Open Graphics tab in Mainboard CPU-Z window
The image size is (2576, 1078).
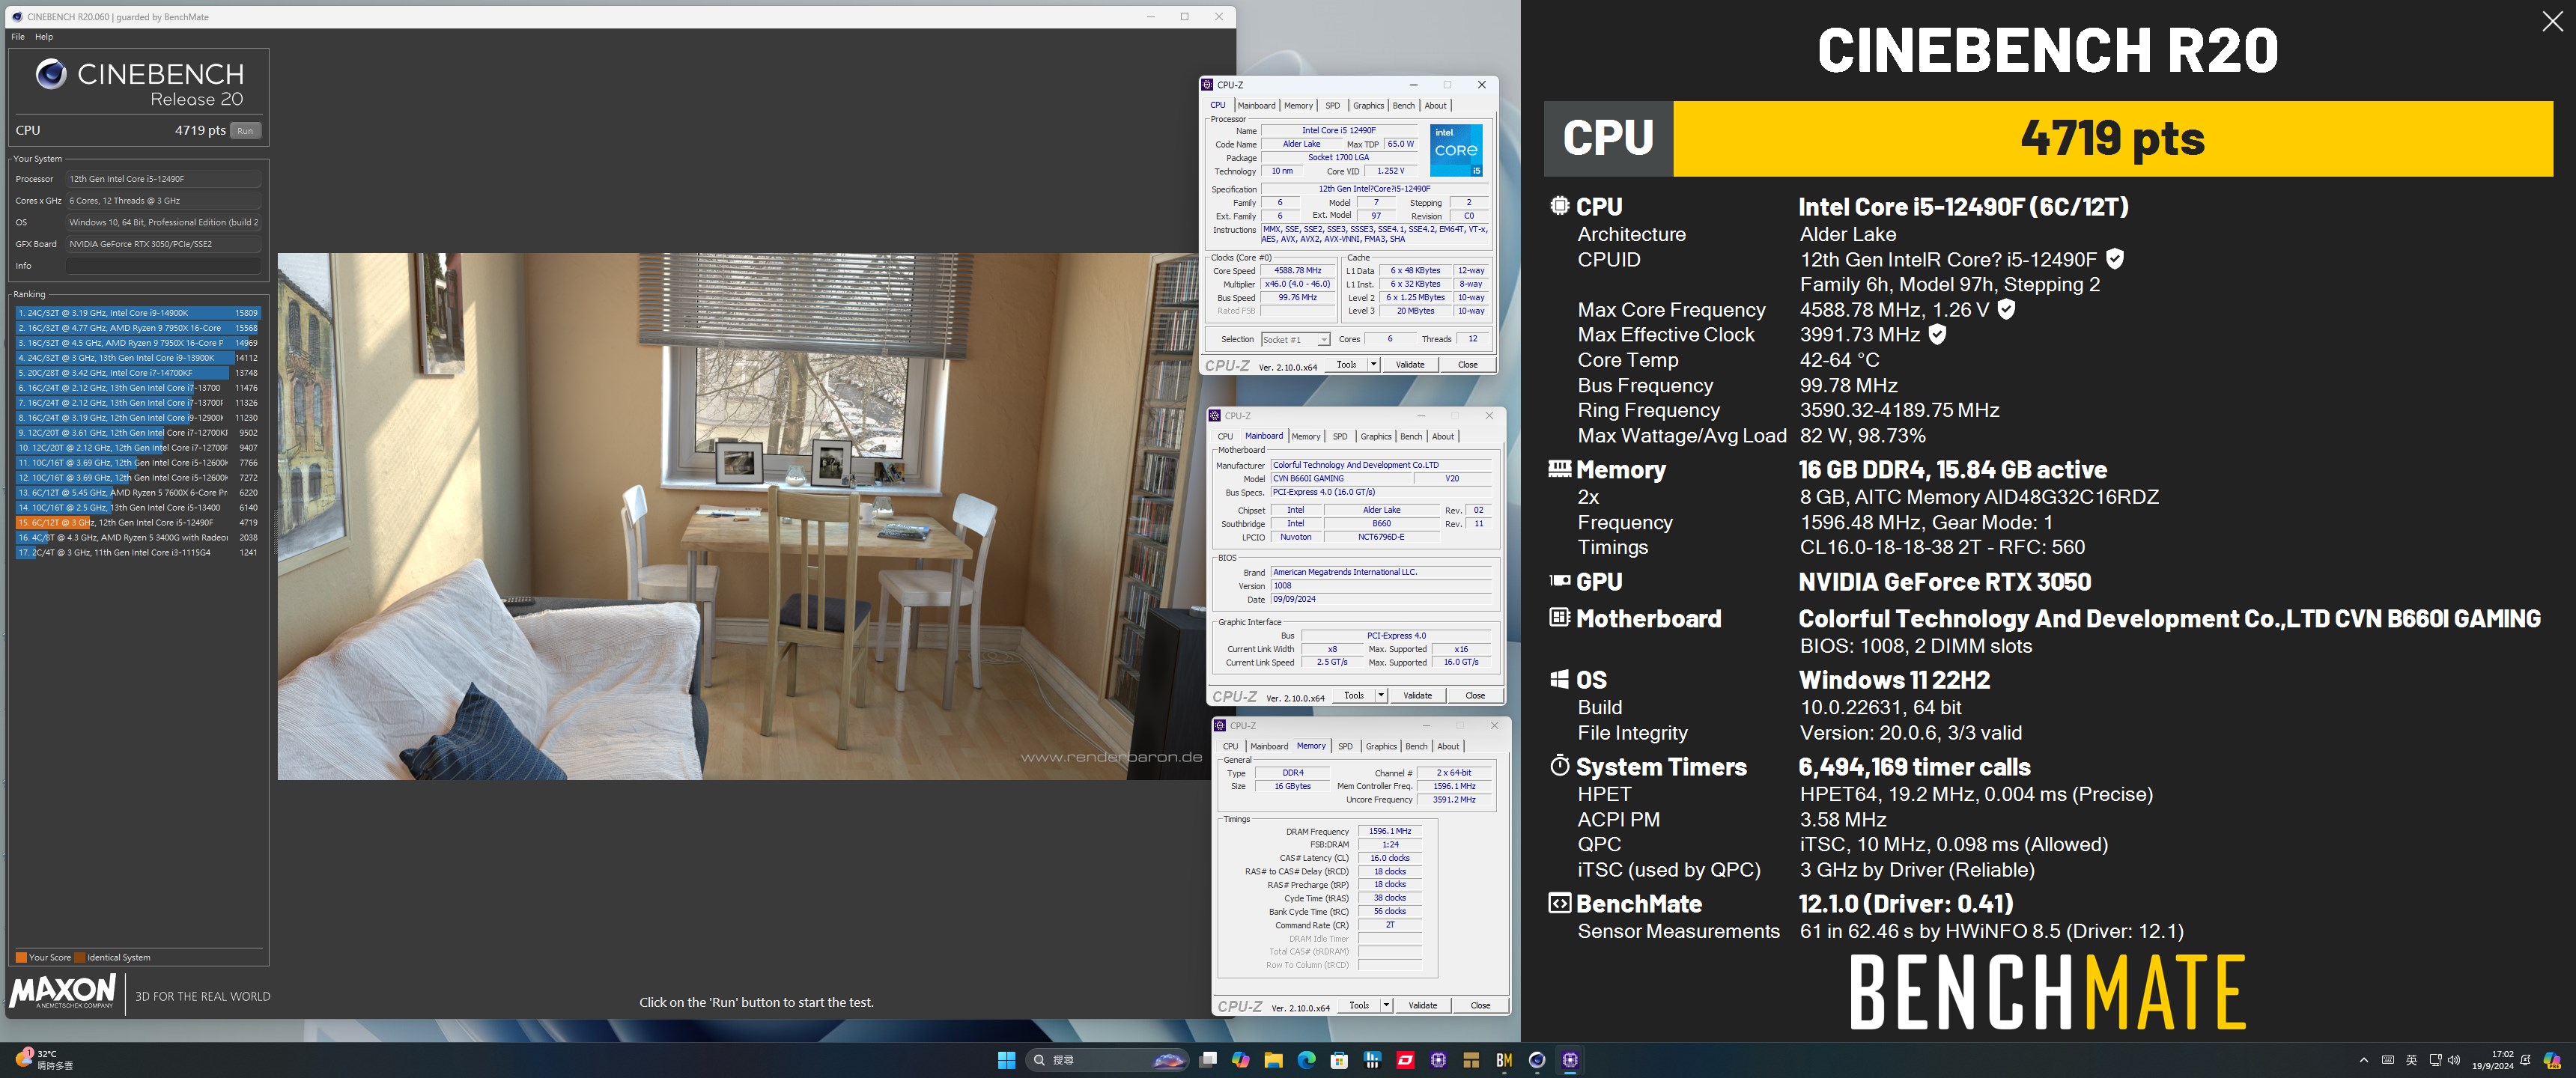pyautogui.click(x=1375, y=436)
